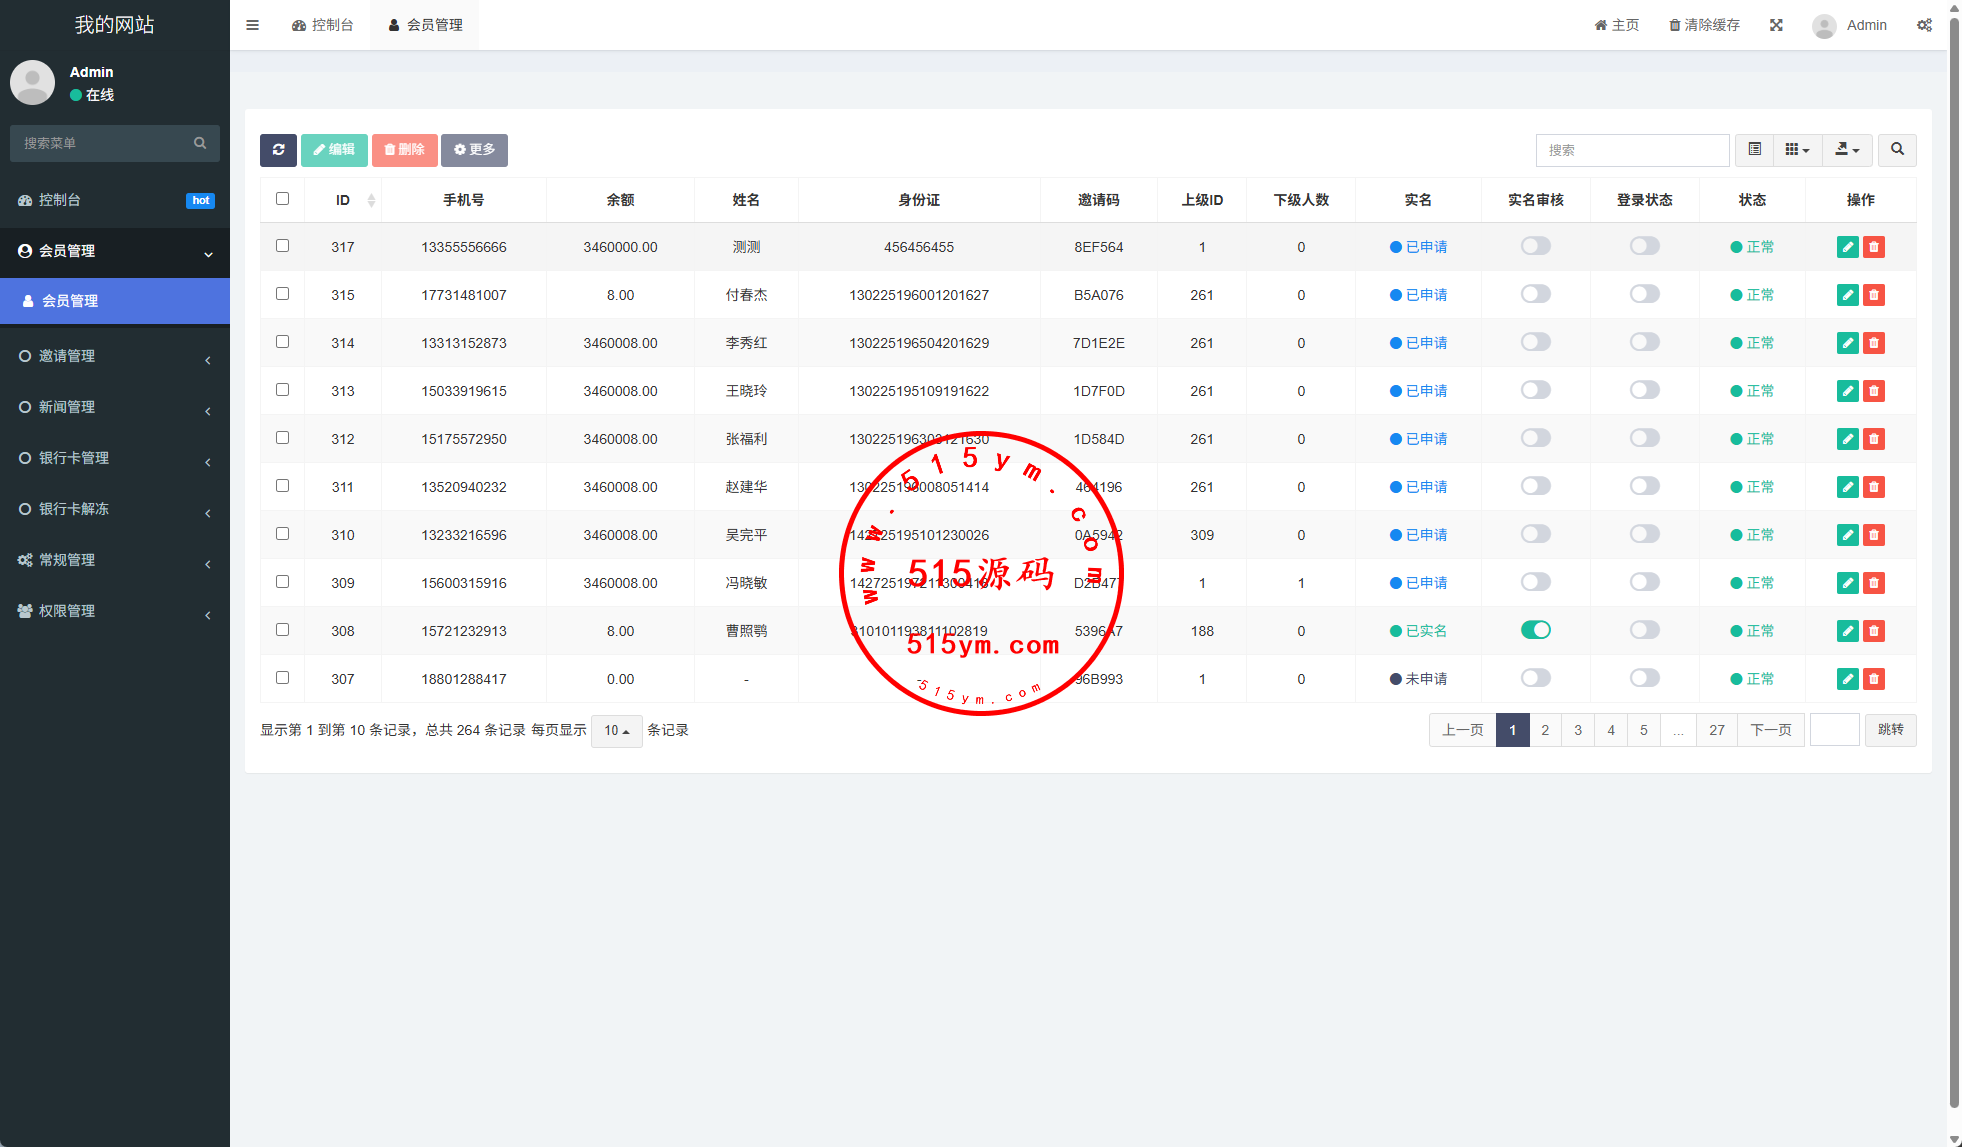Enable 登录状态 switch for member 315
This screenshot has width=1962, height=1147.
point(1644,294)
